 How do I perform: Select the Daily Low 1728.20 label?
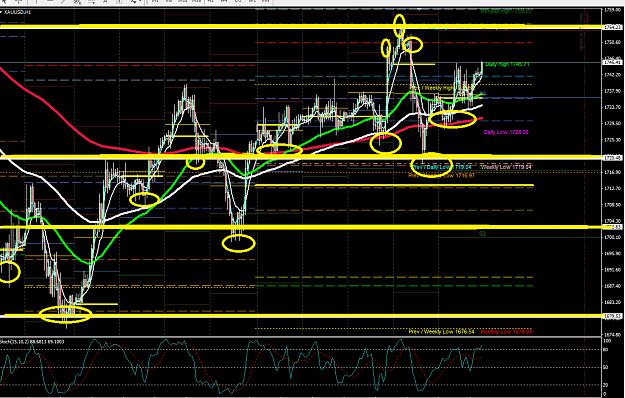point(506,132)
